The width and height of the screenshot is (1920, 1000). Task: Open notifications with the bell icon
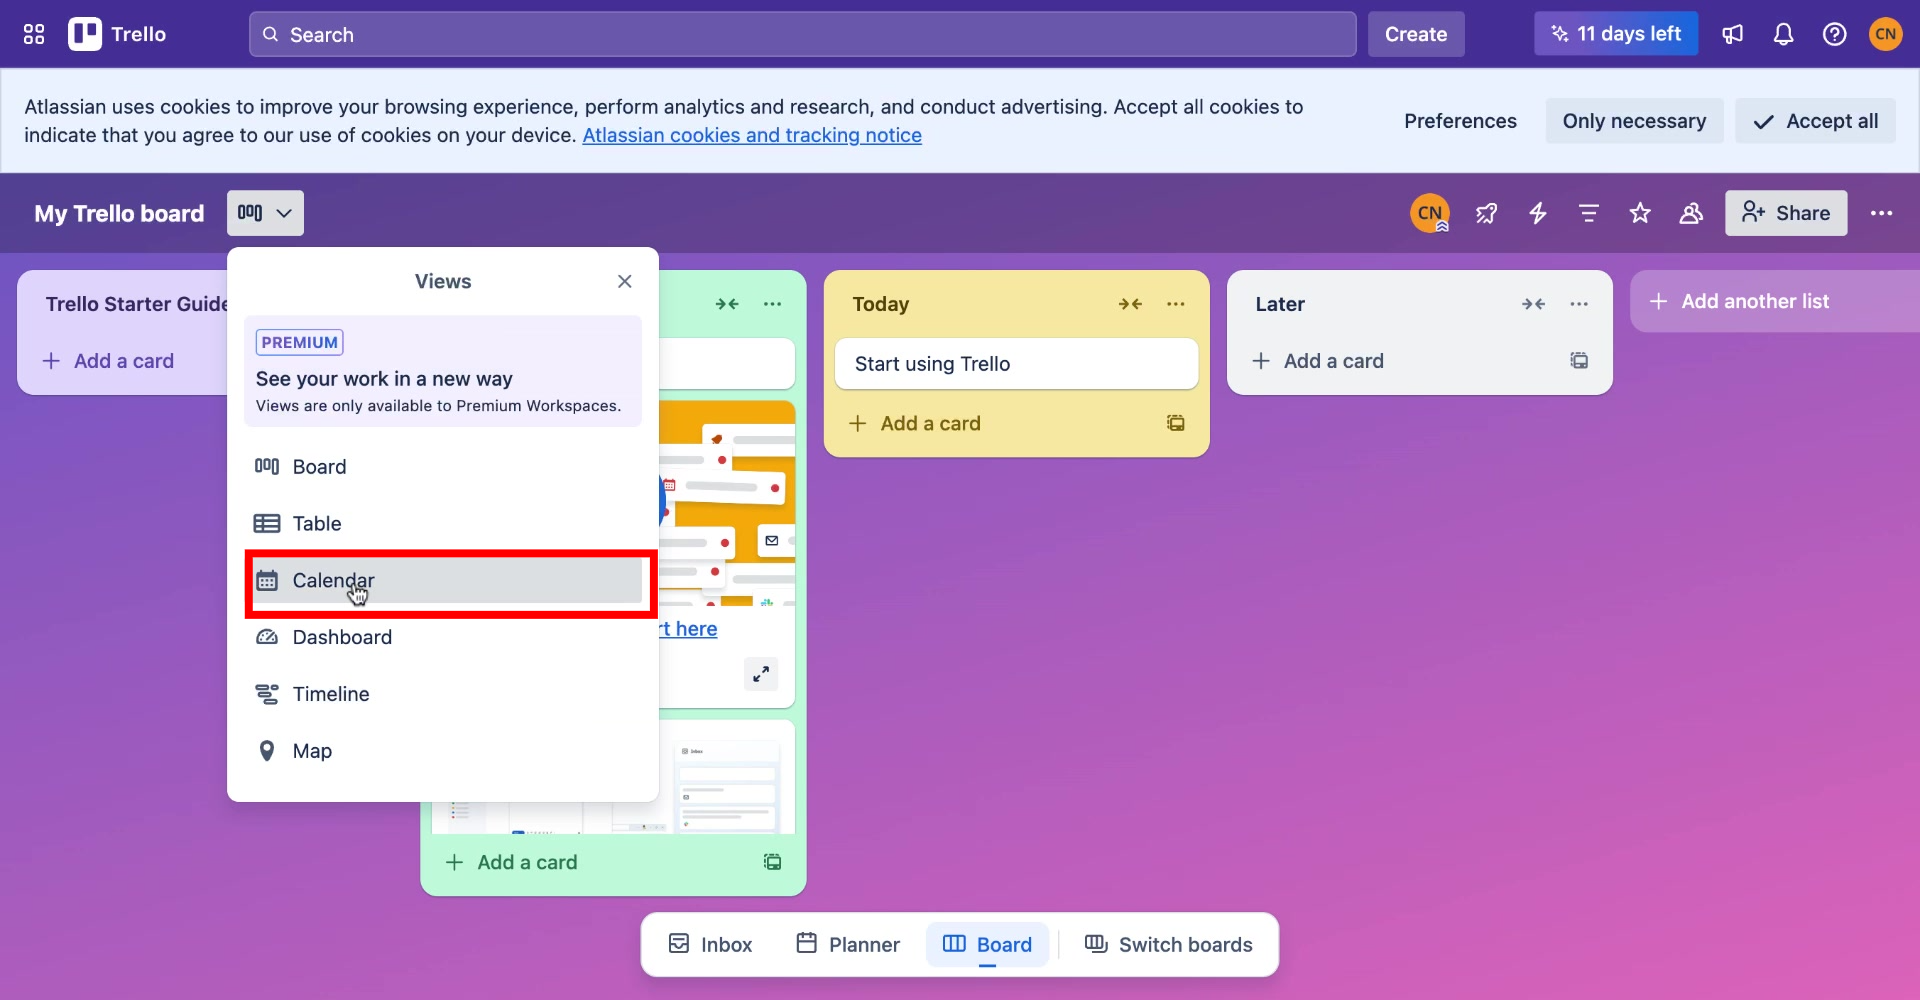(x=1784, y=33)
